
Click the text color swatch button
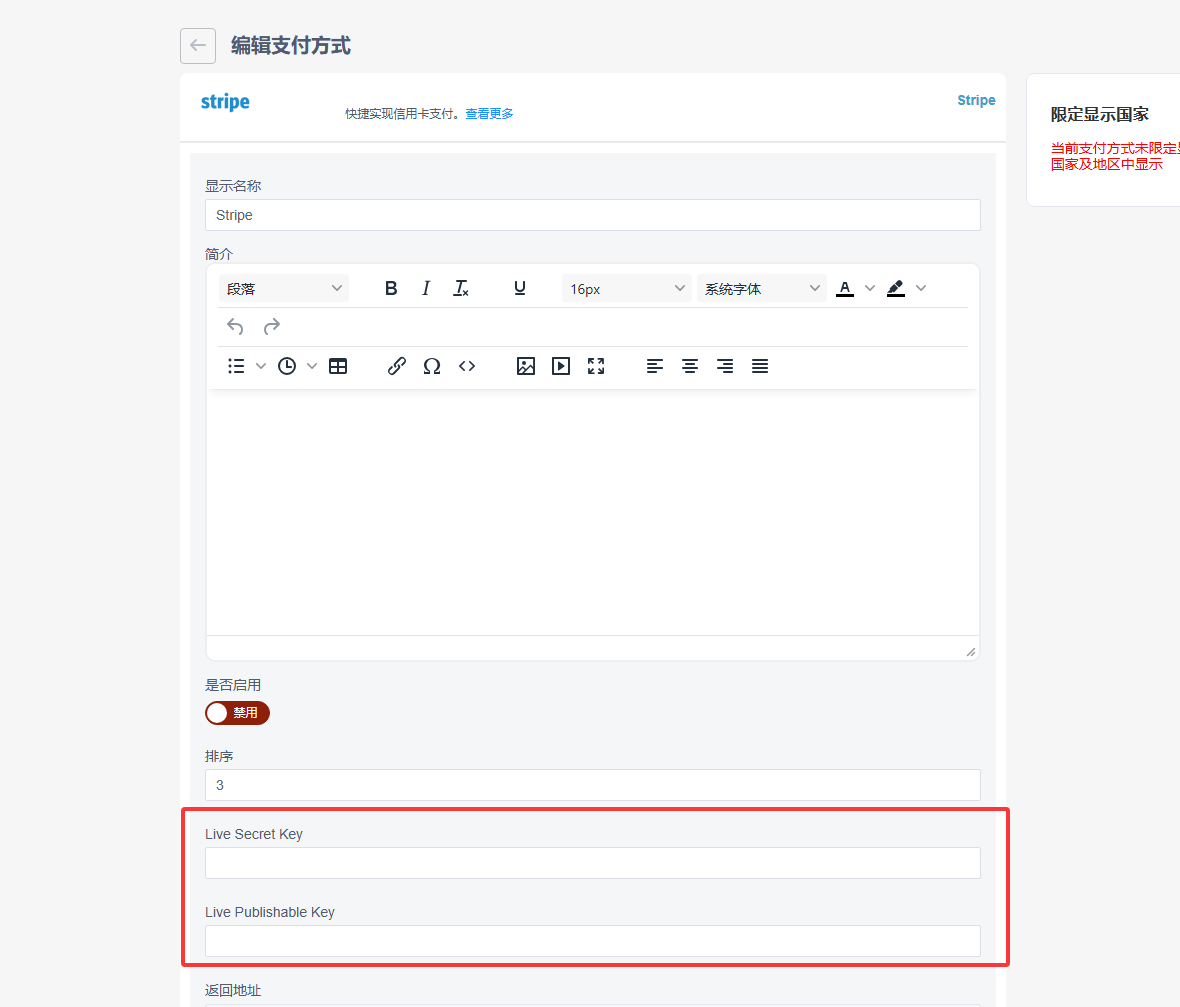coord(845,288)
